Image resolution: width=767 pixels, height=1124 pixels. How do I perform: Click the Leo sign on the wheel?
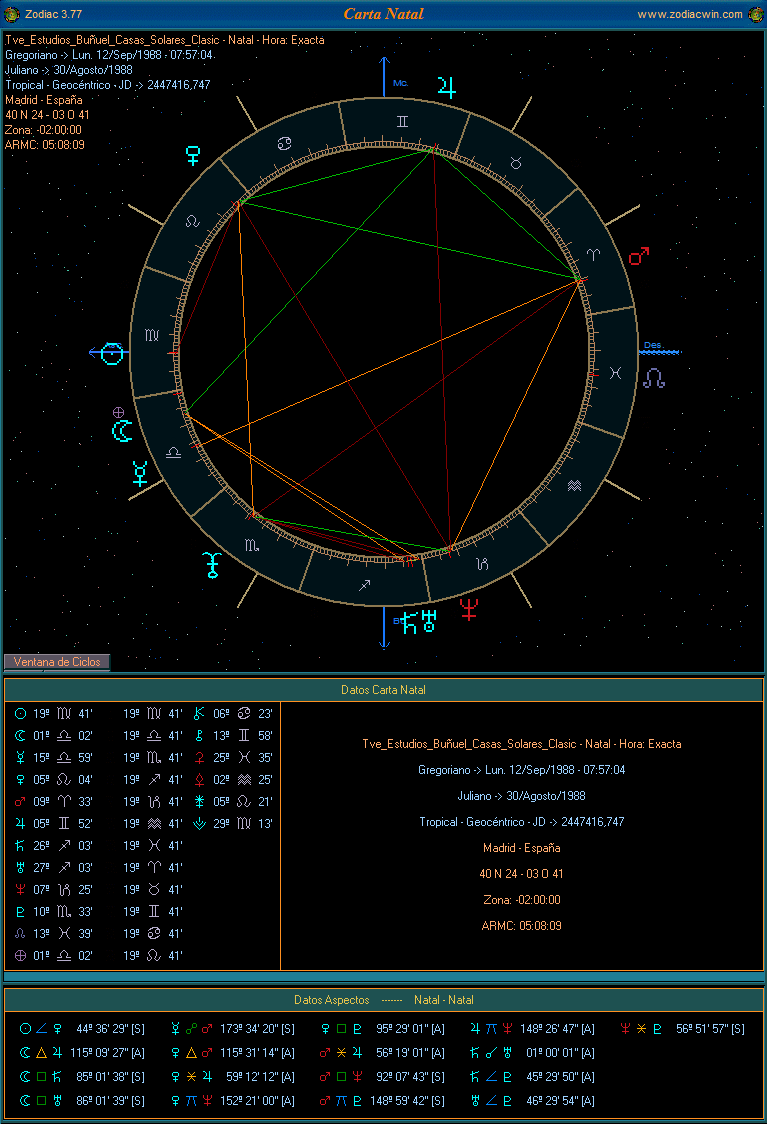pyautogui.click(x=192, y=222)
